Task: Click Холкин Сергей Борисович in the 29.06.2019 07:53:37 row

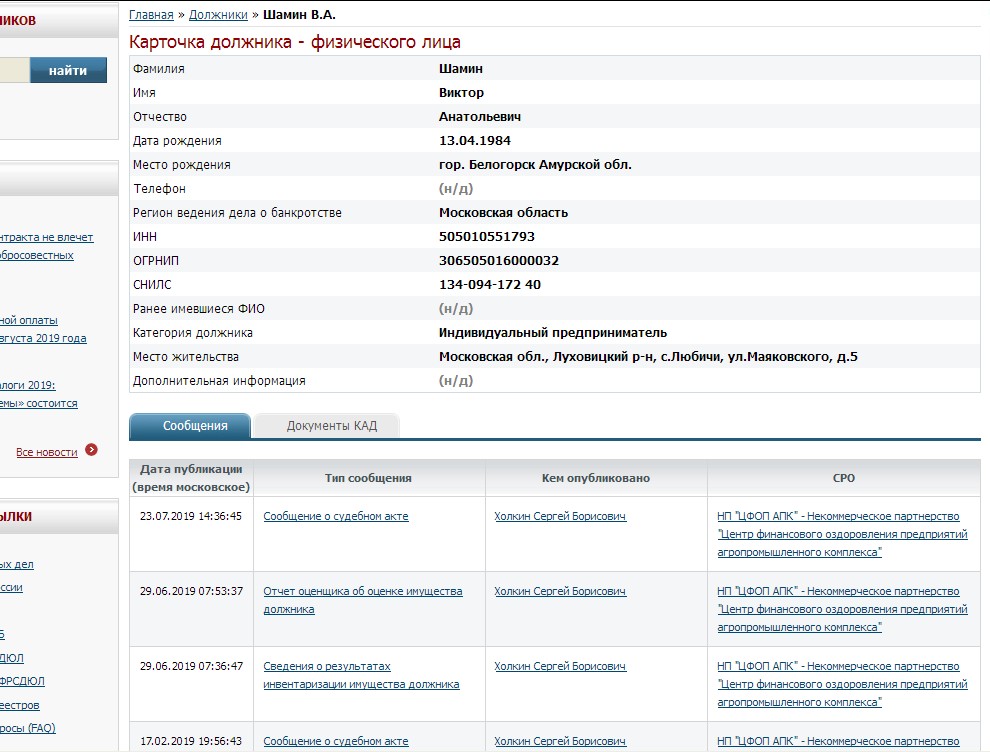Action: pos(559,591)
